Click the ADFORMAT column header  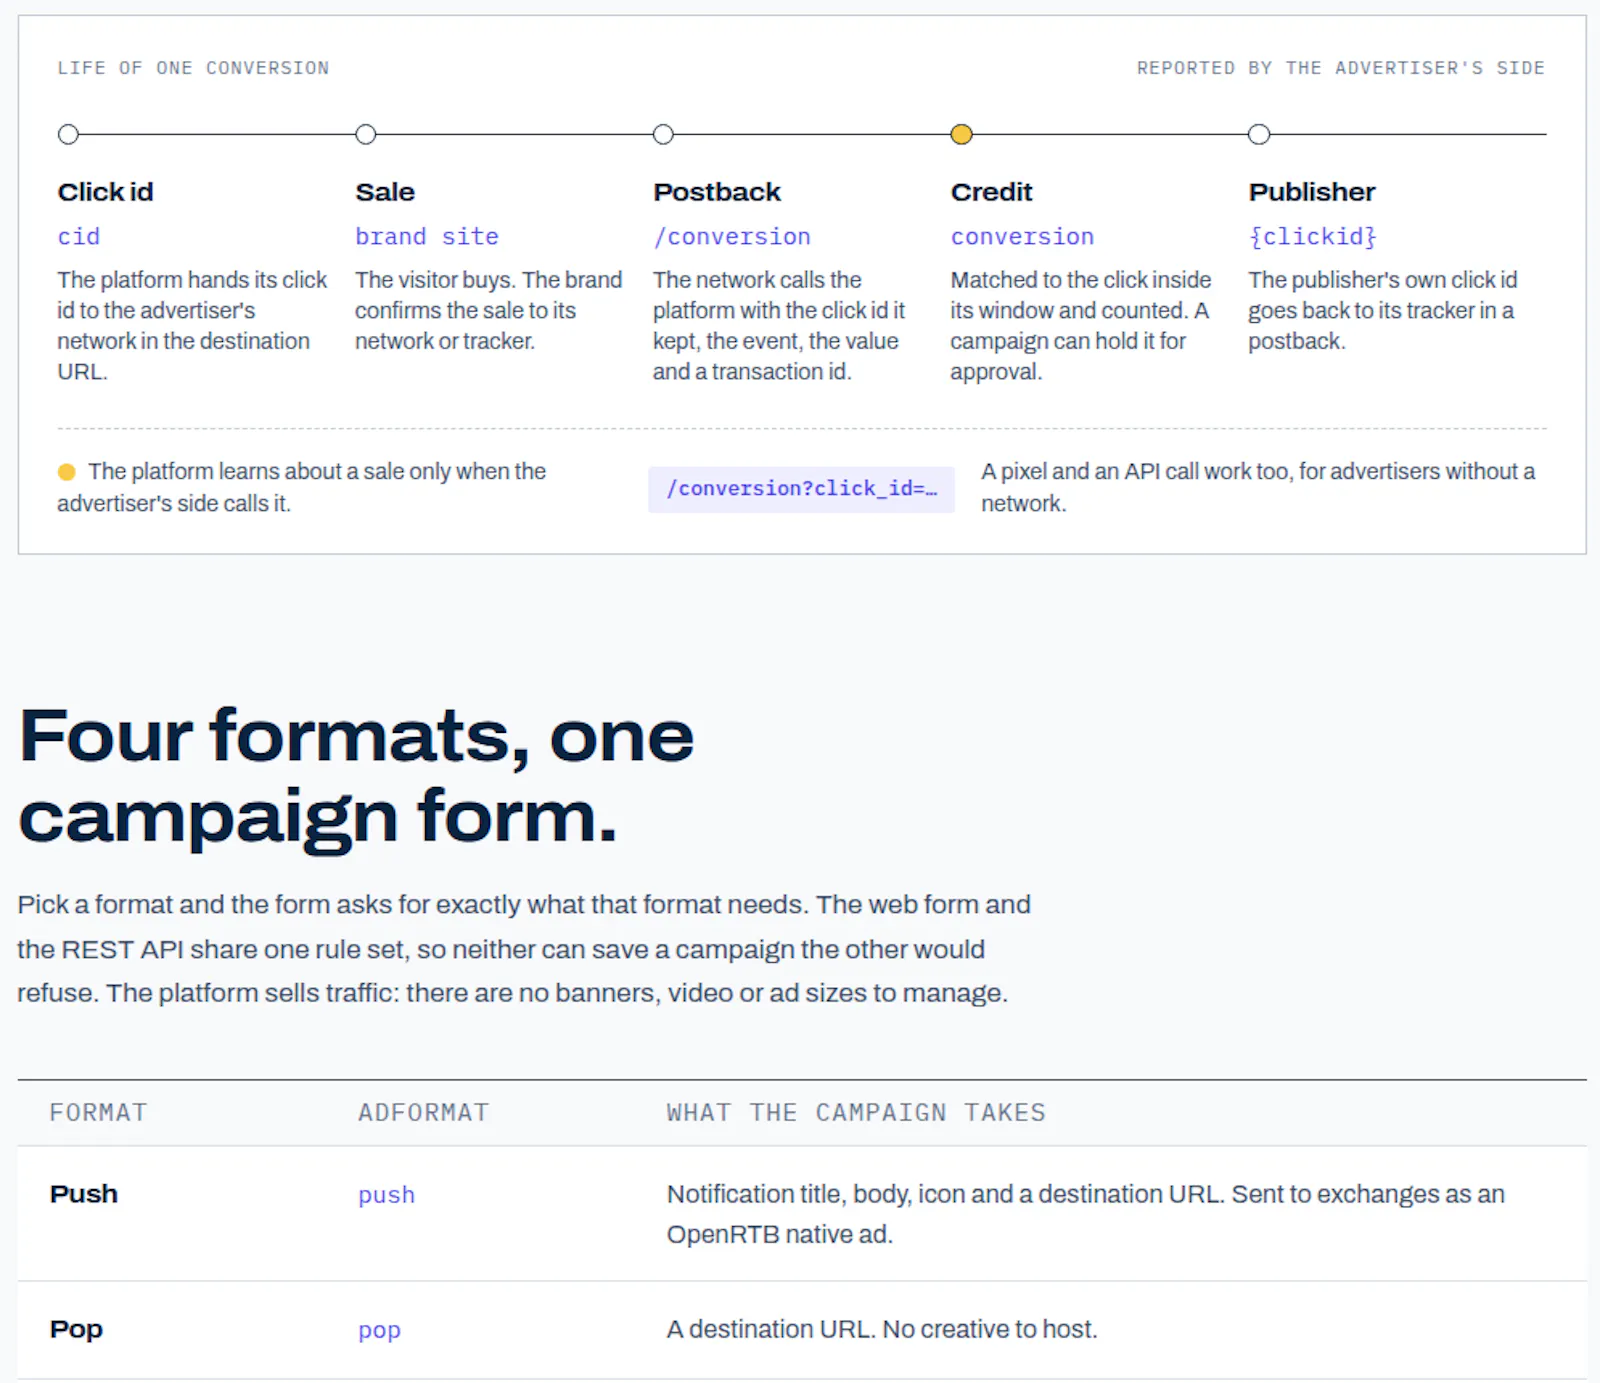(424, 1113)
